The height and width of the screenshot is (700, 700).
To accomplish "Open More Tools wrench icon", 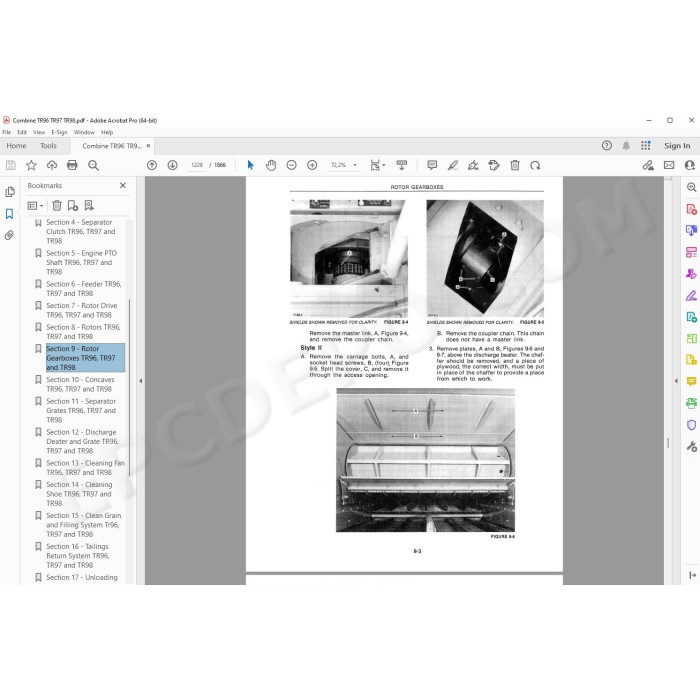I will (691, 446).
